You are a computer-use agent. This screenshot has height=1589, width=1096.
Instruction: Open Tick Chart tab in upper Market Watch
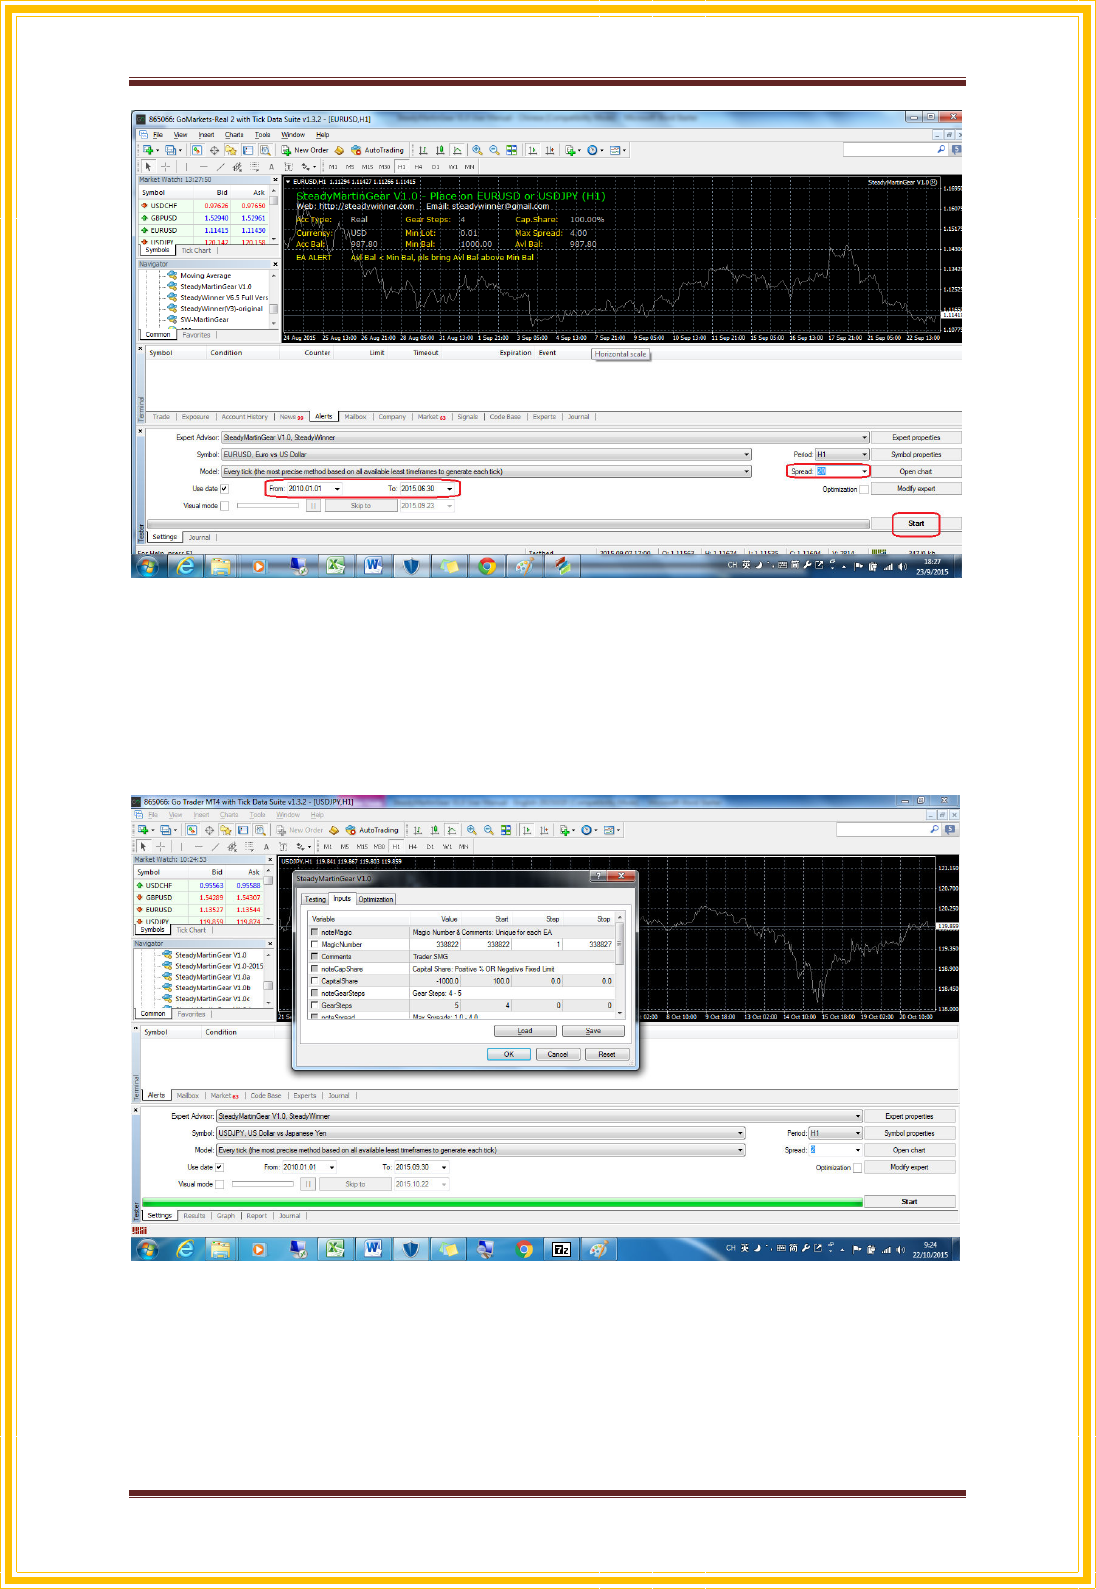pyautogui.click(x=196, y=251)
